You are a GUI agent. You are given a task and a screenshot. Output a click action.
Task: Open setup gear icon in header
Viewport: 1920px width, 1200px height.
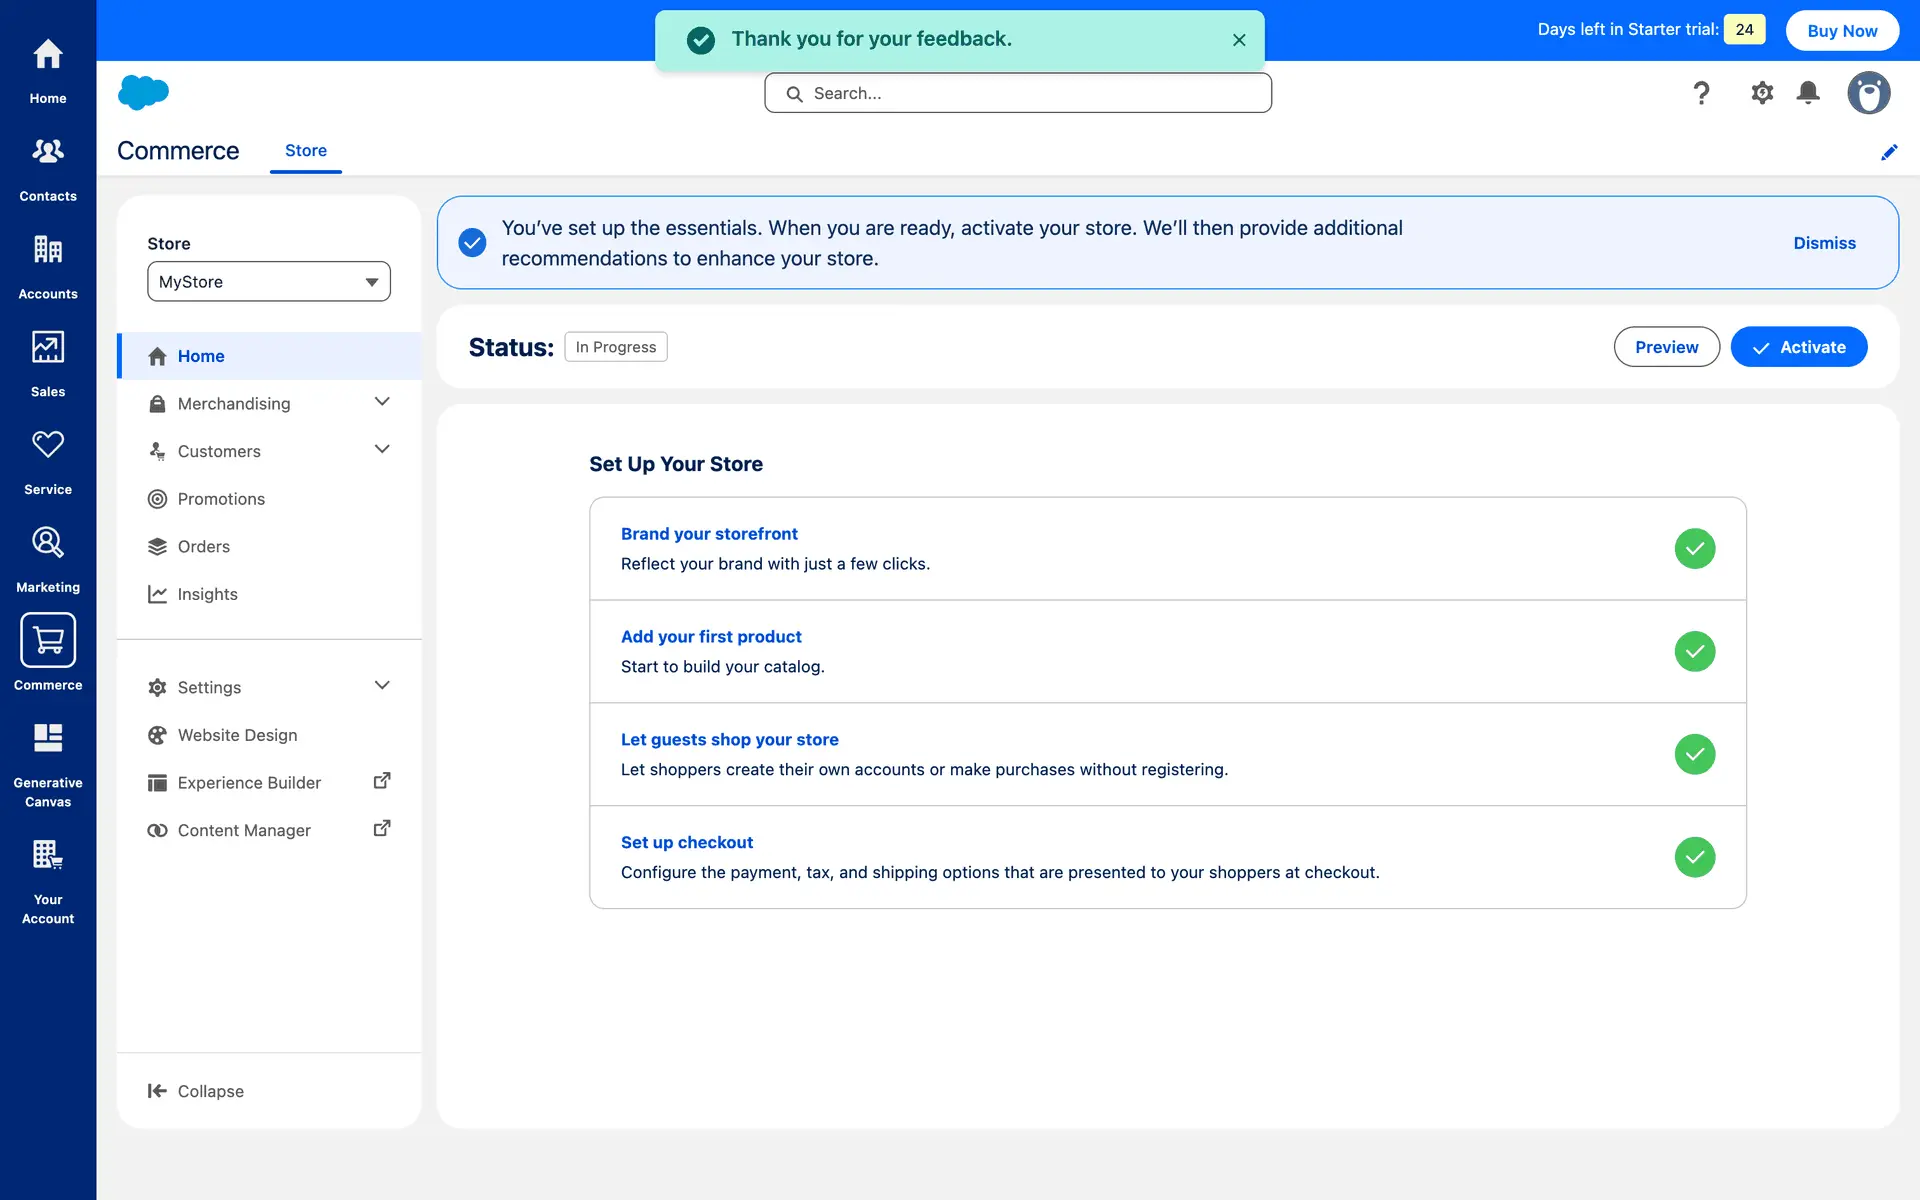[x=1761, y=93]
